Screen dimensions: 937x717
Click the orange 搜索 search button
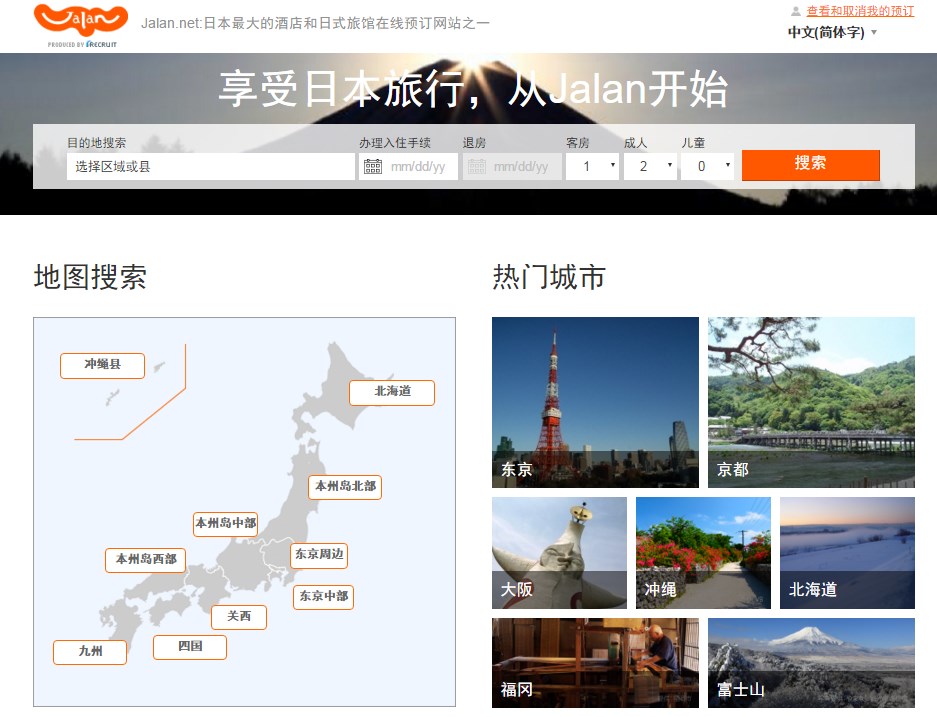(810, 164)
